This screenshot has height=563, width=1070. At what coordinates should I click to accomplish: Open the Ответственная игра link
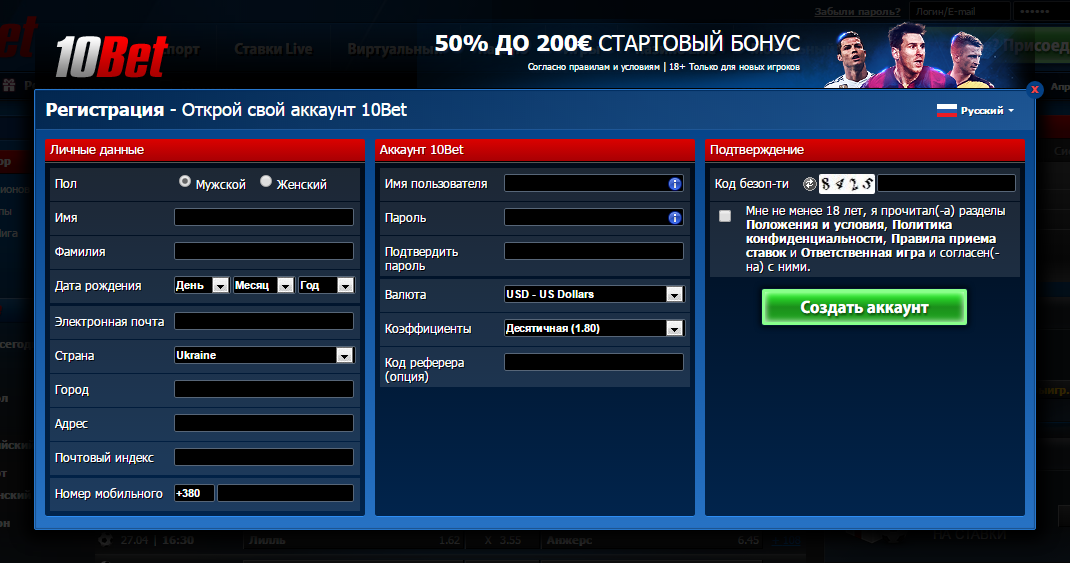[863, 252]
